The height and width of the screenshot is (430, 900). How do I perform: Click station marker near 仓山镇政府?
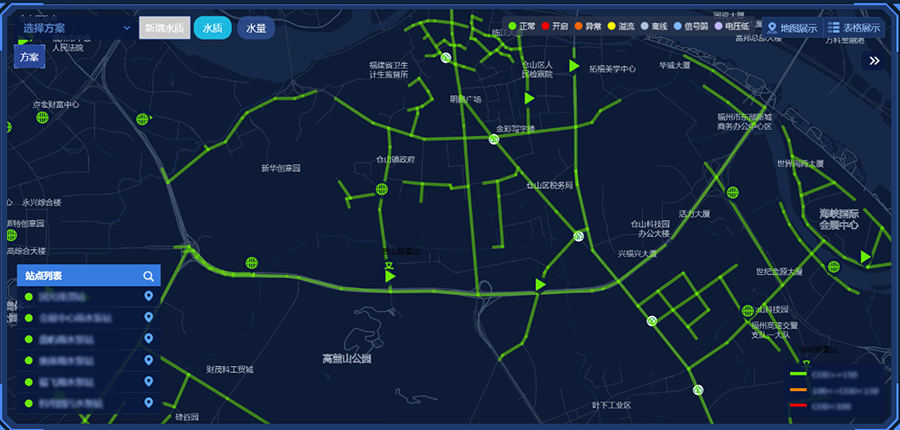tap(381, 189)
